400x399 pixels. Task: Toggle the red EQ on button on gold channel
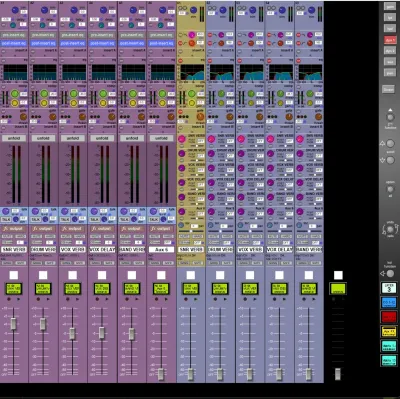click(x=180, y=61)
